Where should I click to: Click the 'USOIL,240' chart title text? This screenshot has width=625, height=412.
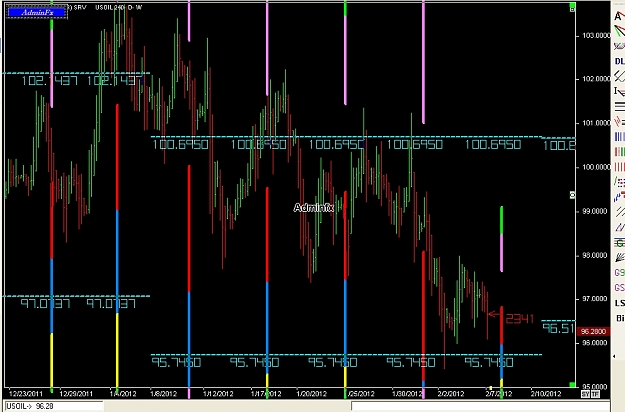pos(110,7)
